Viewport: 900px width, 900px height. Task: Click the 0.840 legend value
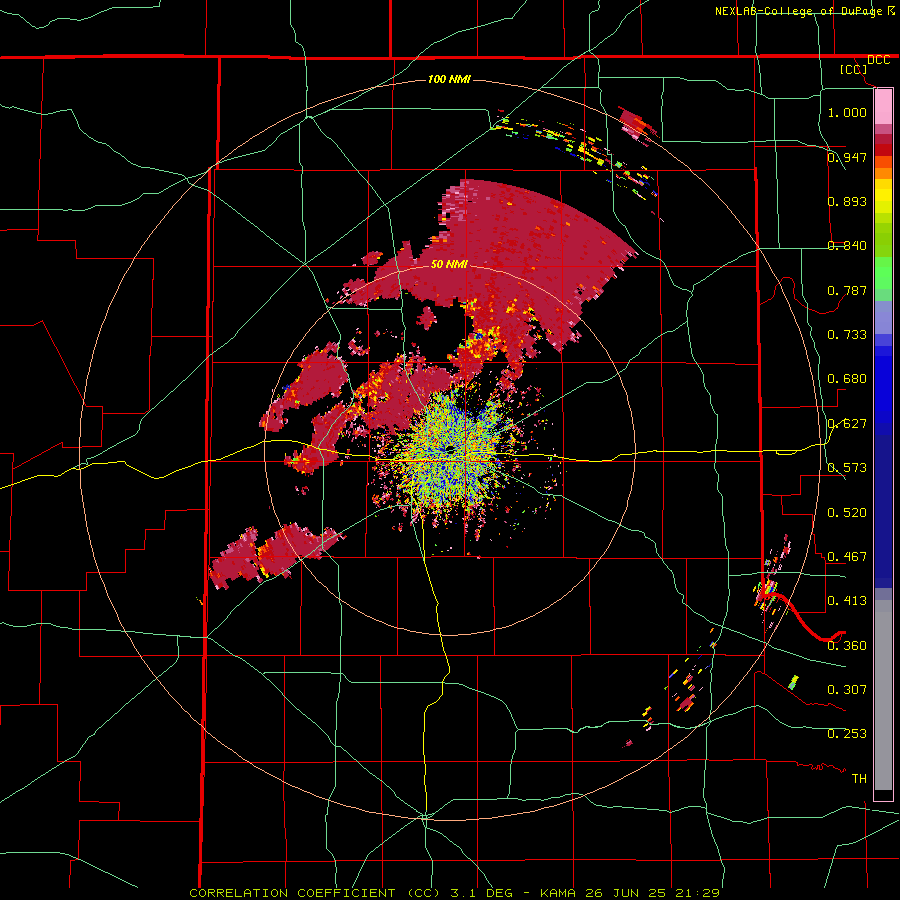click(x=847, y=246)
